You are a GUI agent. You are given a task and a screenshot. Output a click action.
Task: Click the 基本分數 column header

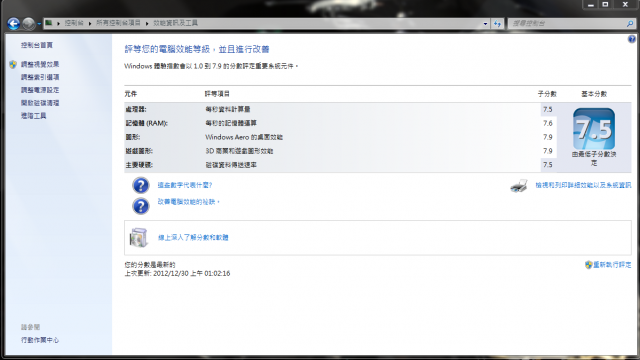594,94
